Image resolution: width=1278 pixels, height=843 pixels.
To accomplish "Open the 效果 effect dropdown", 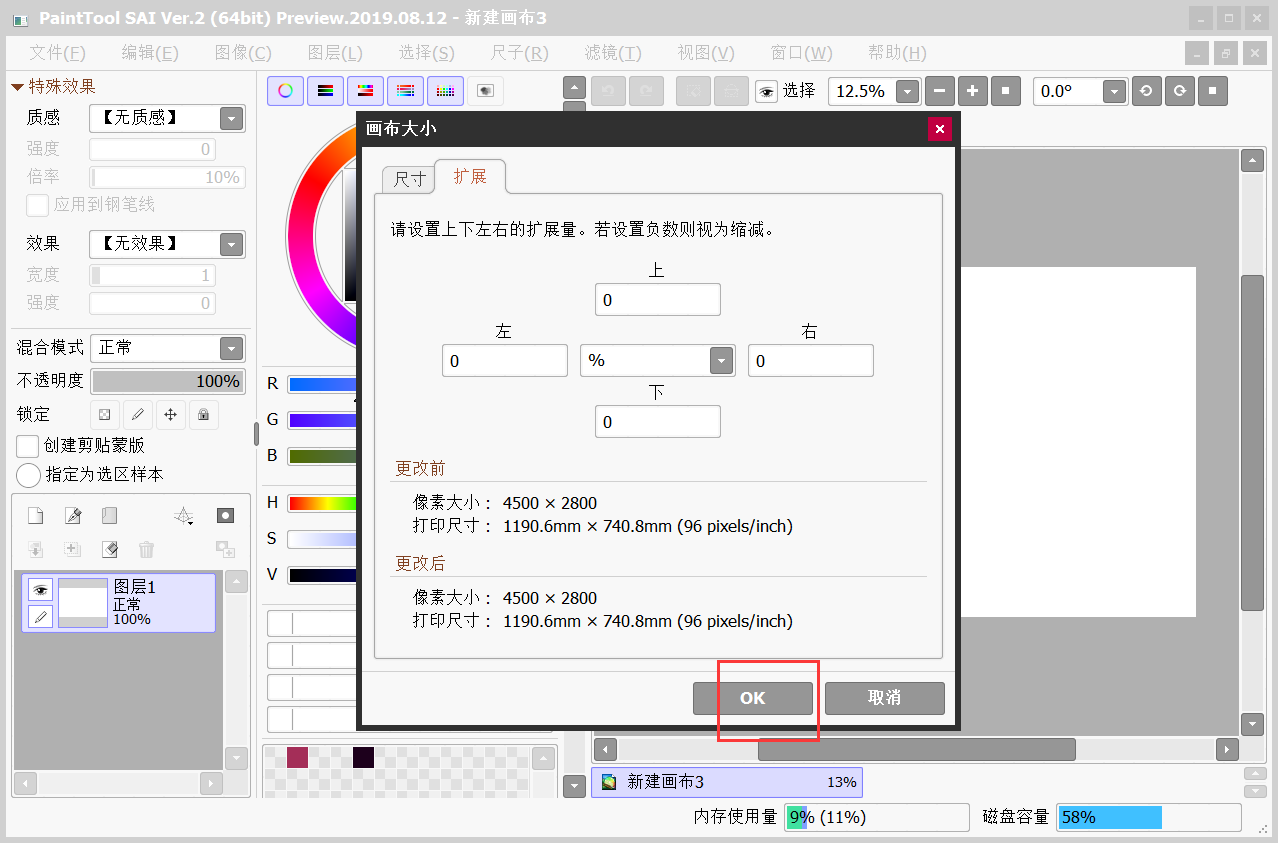I will pos(231,244).
